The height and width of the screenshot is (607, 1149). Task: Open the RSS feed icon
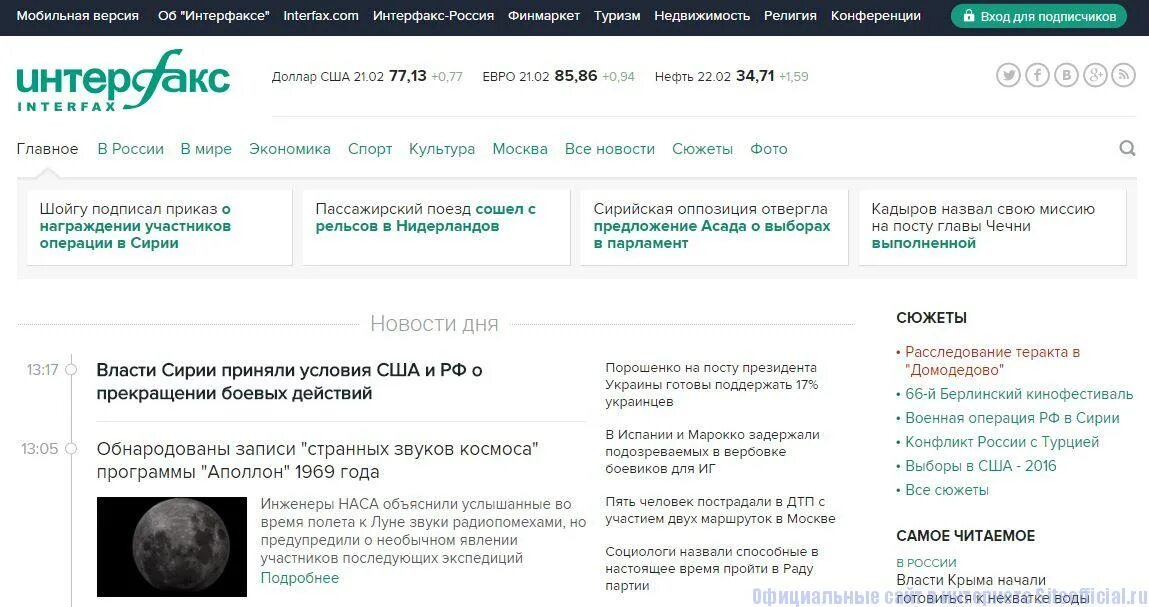tap(1123, 75)
